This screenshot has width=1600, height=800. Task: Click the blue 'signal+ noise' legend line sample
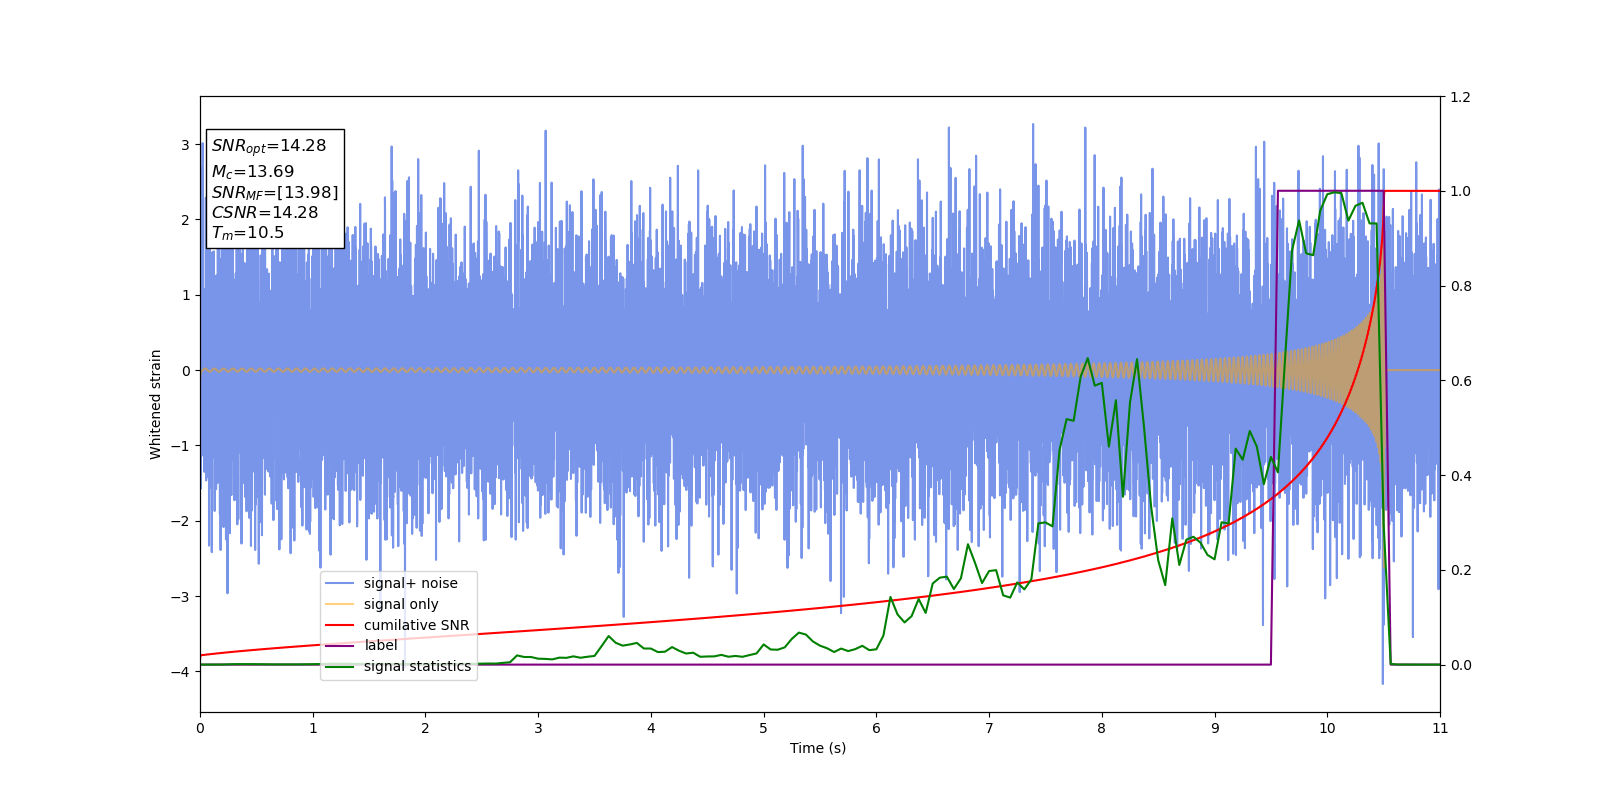tap(340, 583)
